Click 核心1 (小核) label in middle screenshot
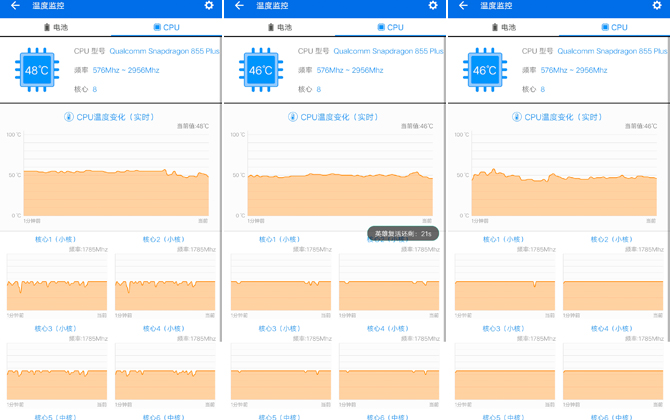The width and height of the screenshot is (670, 420). 279,239
